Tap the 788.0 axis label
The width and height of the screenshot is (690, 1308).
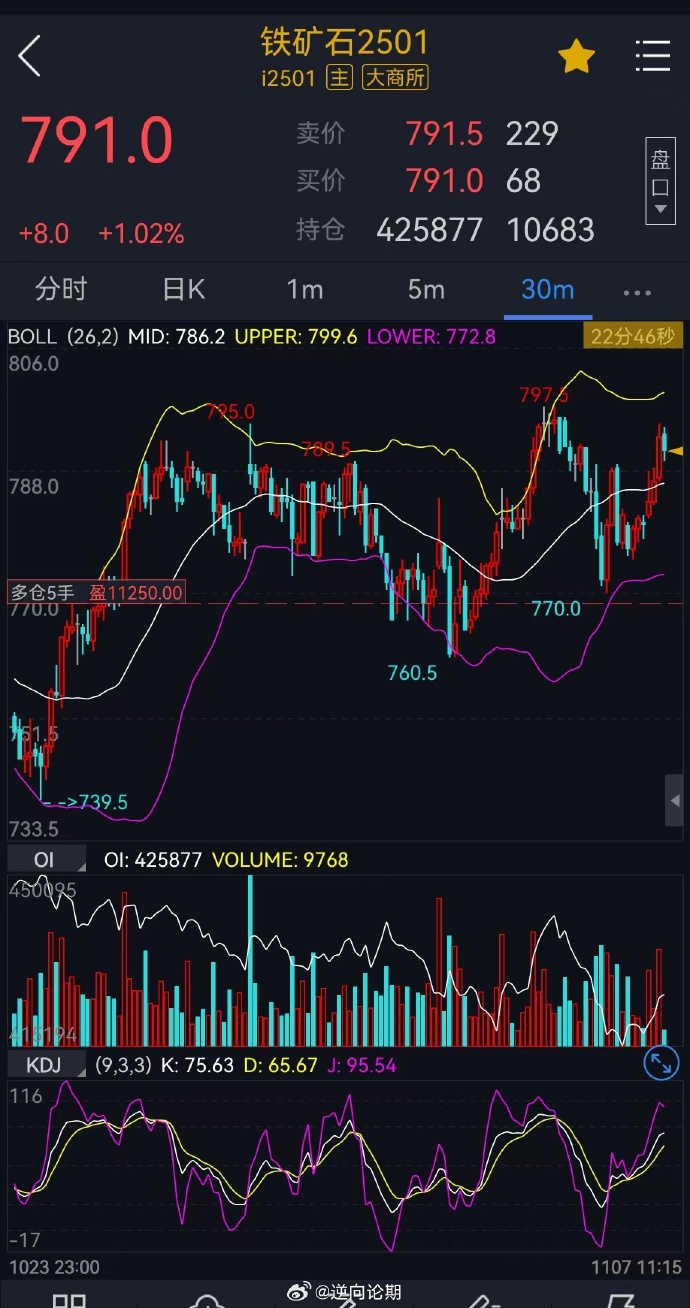click(x=34, y=487)
